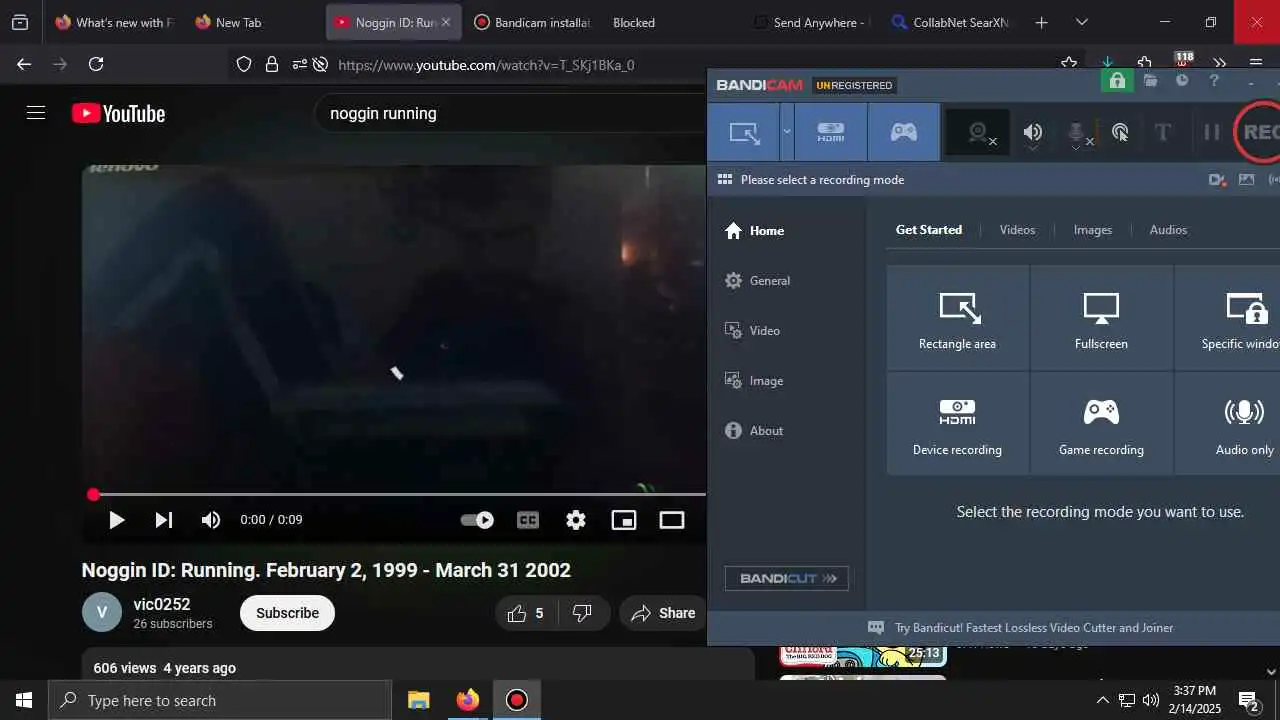Viewport: 1280px width, 720px height.
Task: Go to YouTube home via logo
Action: click(x=119, y=114)
